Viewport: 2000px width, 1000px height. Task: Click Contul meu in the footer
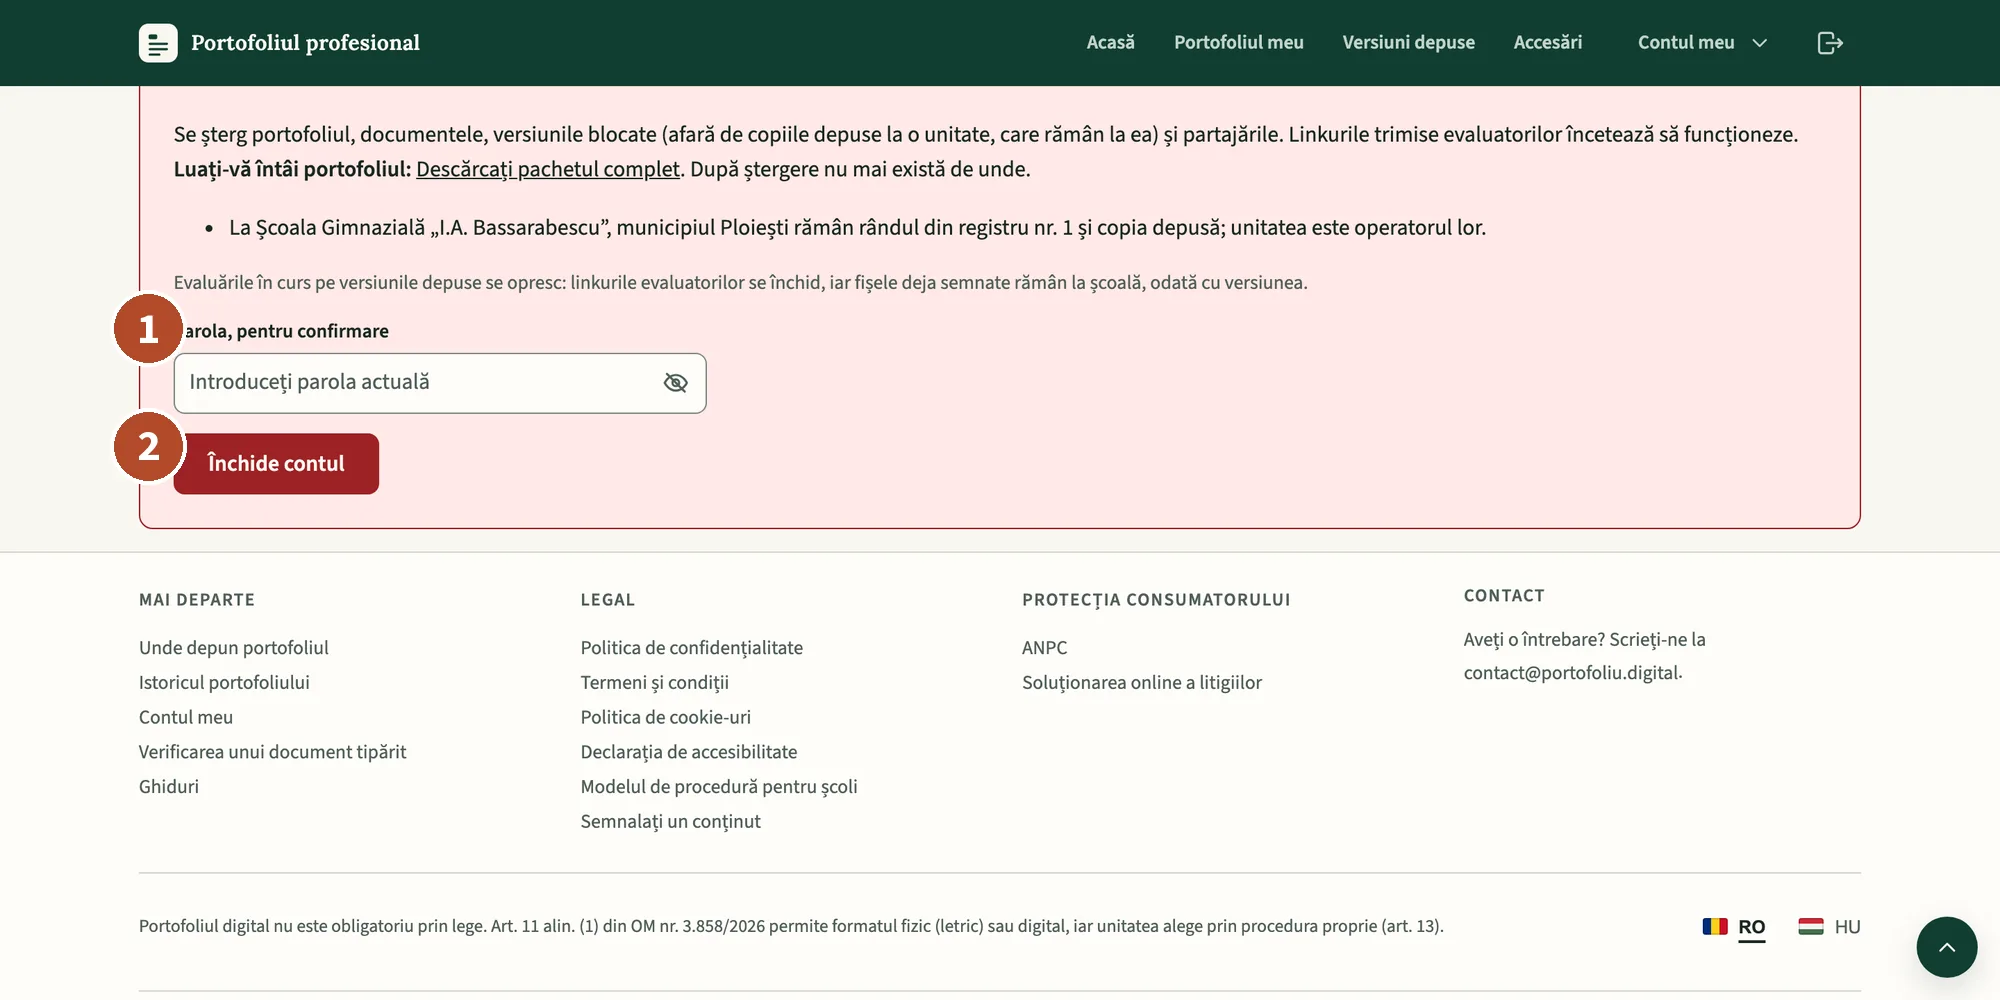(186, 718)
